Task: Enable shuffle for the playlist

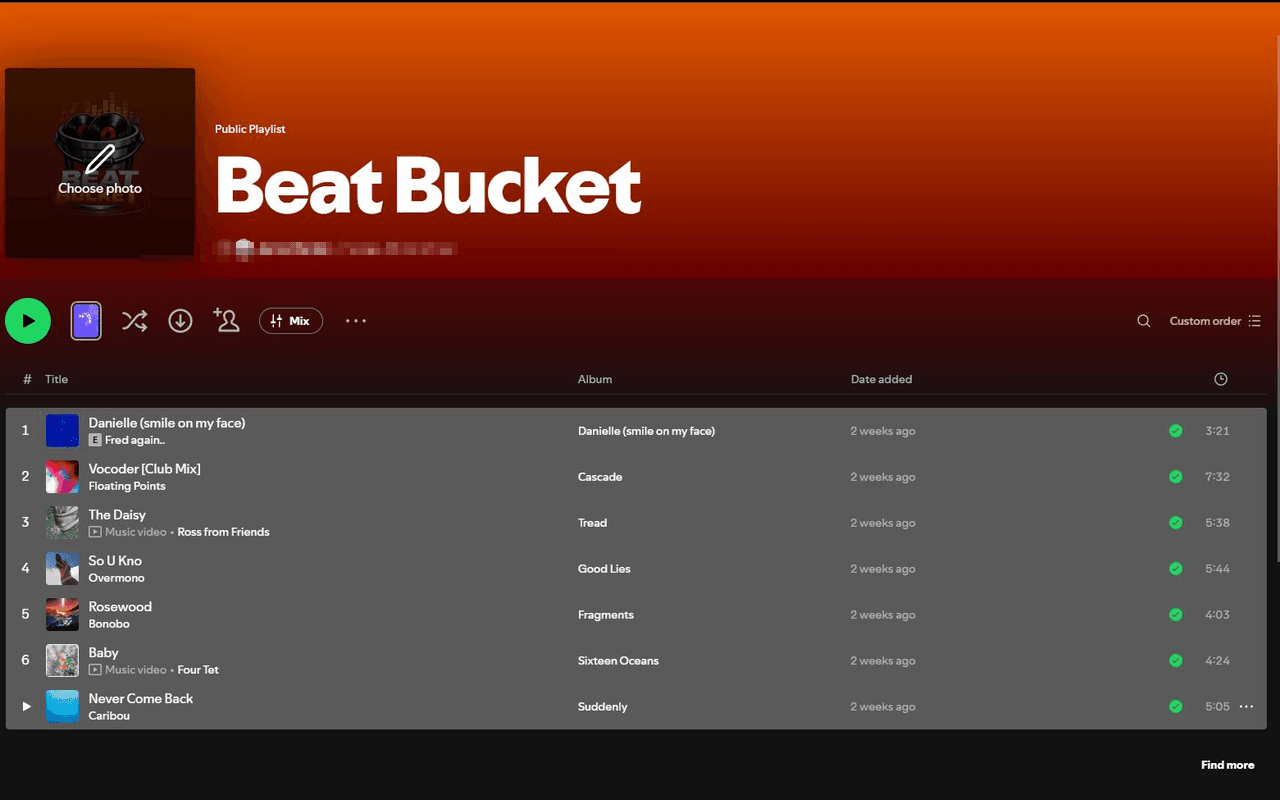Action: 134,321
